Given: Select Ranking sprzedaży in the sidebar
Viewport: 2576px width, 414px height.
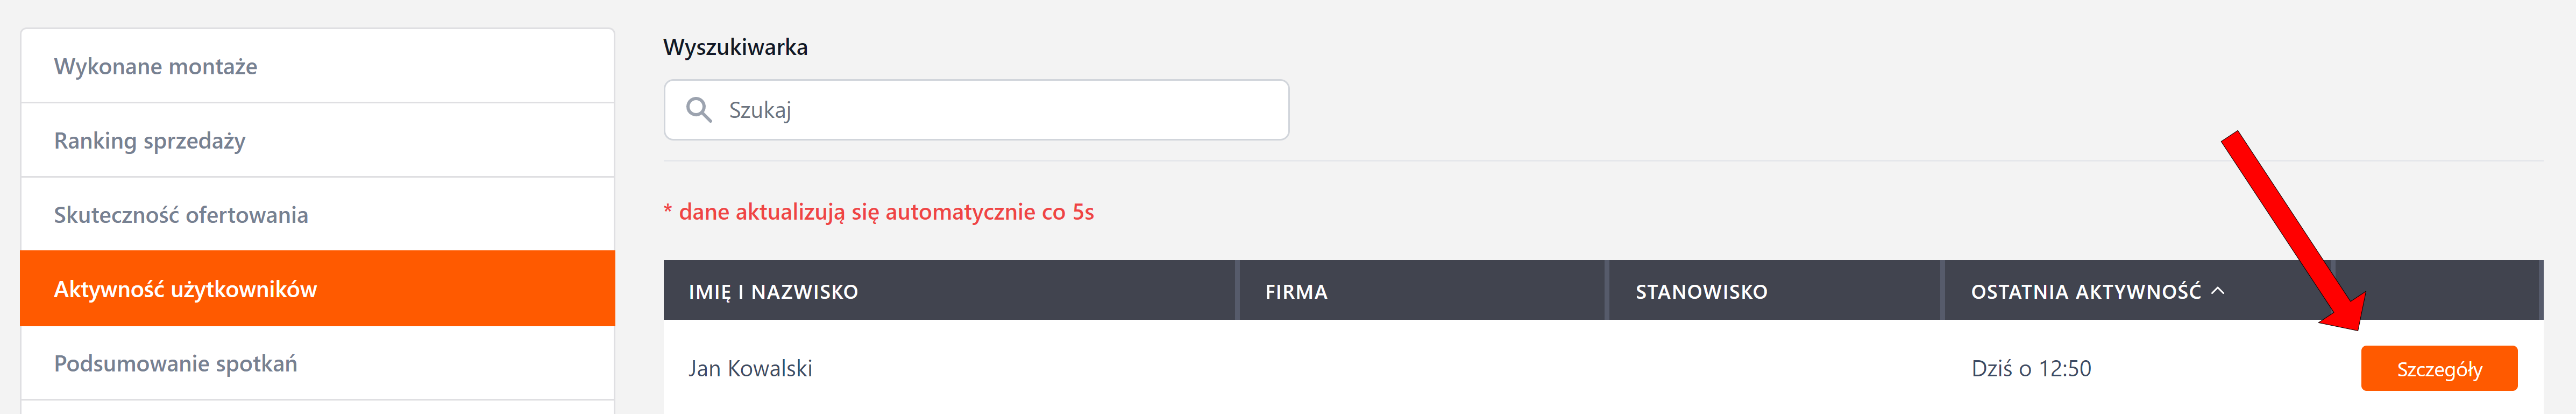Looking at the screenshot, I should [x=150, y=141].
